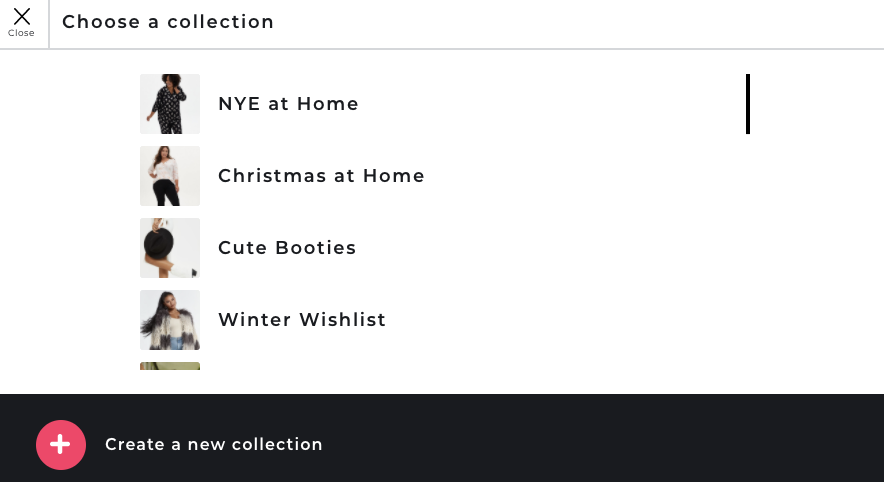Select the Winter Wishlist fur coat thumbnail
Image resolution: width=884 pixels, height=482 pixels.
click(x=170, y=320)
